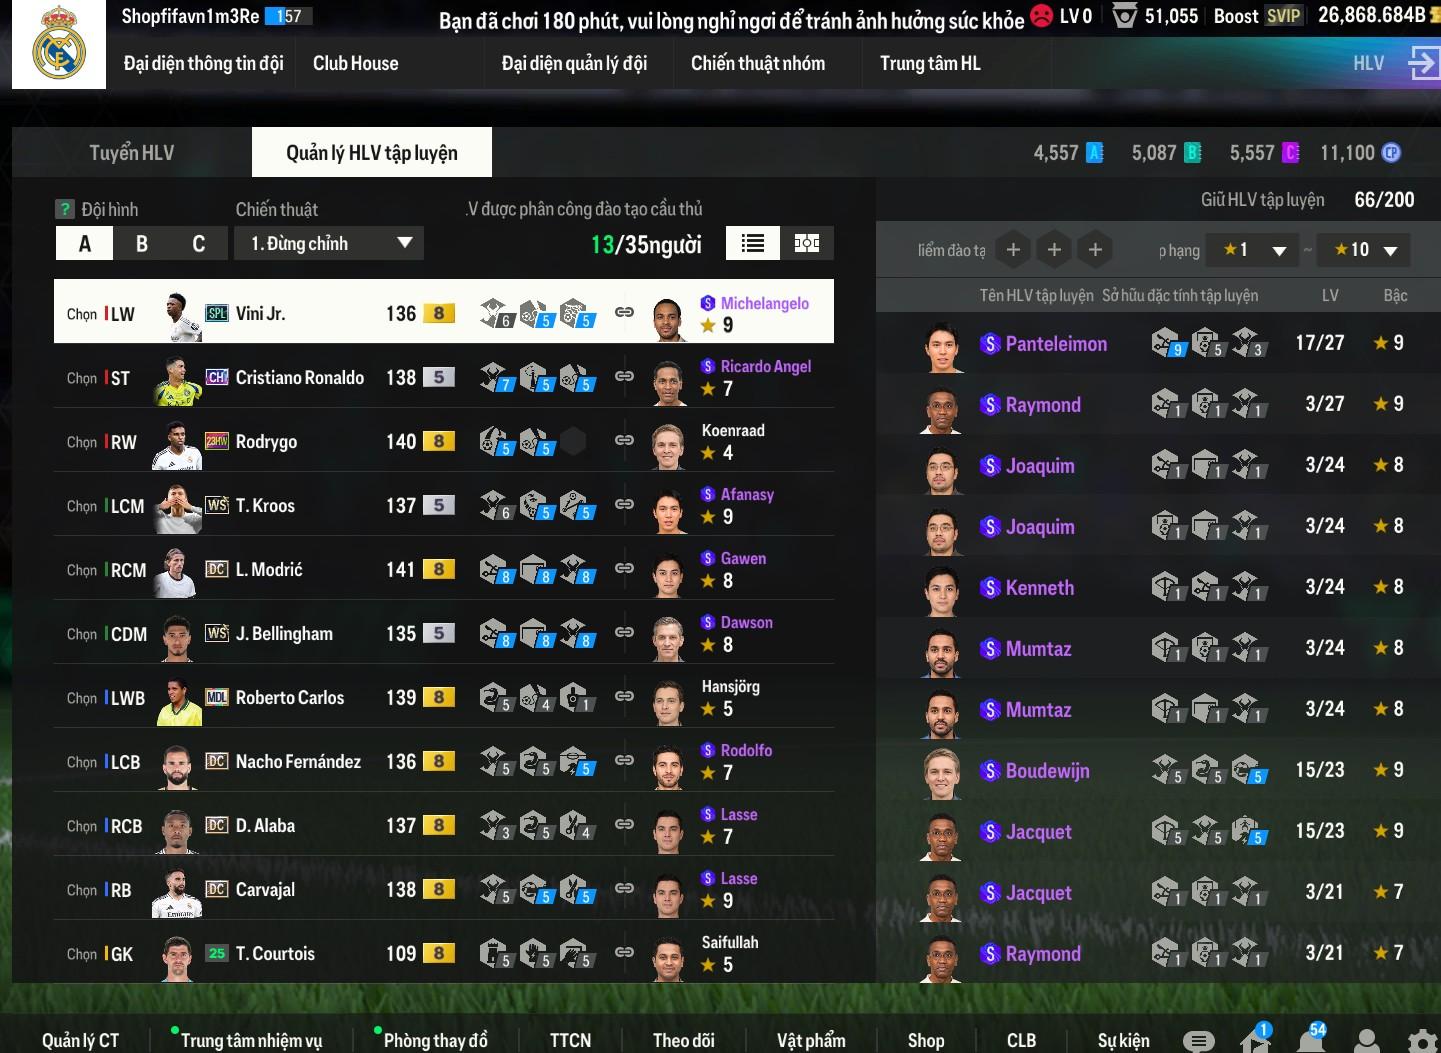Open the Đừng chỉnh tactics dropdown
Screen dimensions: 1441x1053
click(x=330, y=243)
